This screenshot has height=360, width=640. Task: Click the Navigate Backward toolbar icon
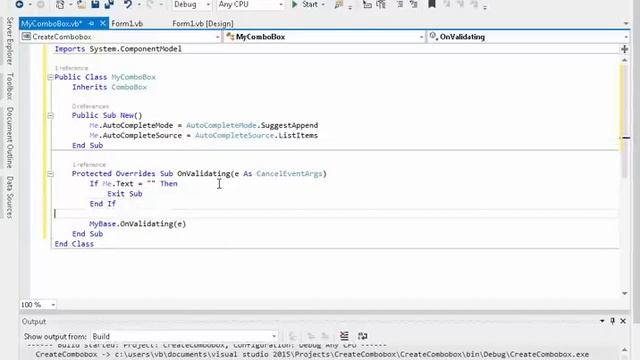point(19,4)
